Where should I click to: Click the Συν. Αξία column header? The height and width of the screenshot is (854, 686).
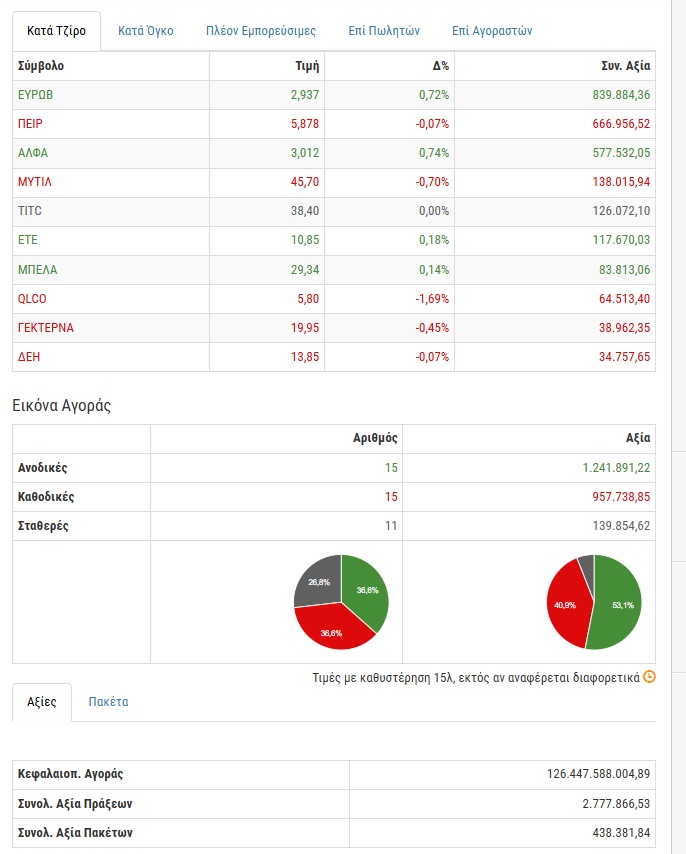tap(625, 66)
